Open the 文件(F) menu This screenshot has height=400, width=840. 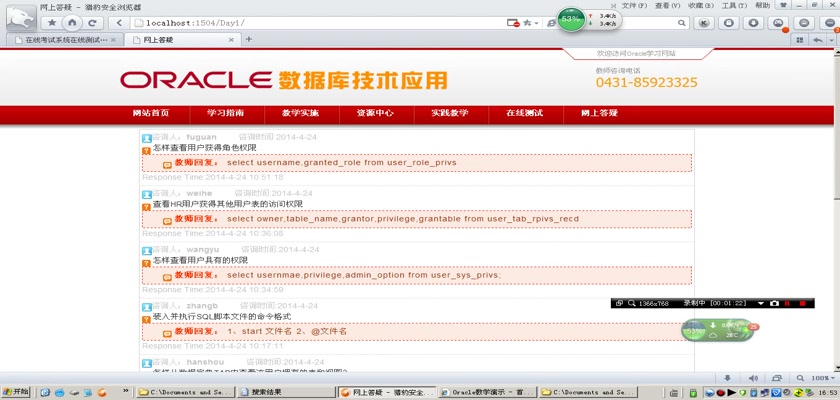pyautogui.click(x=634, y=5)
